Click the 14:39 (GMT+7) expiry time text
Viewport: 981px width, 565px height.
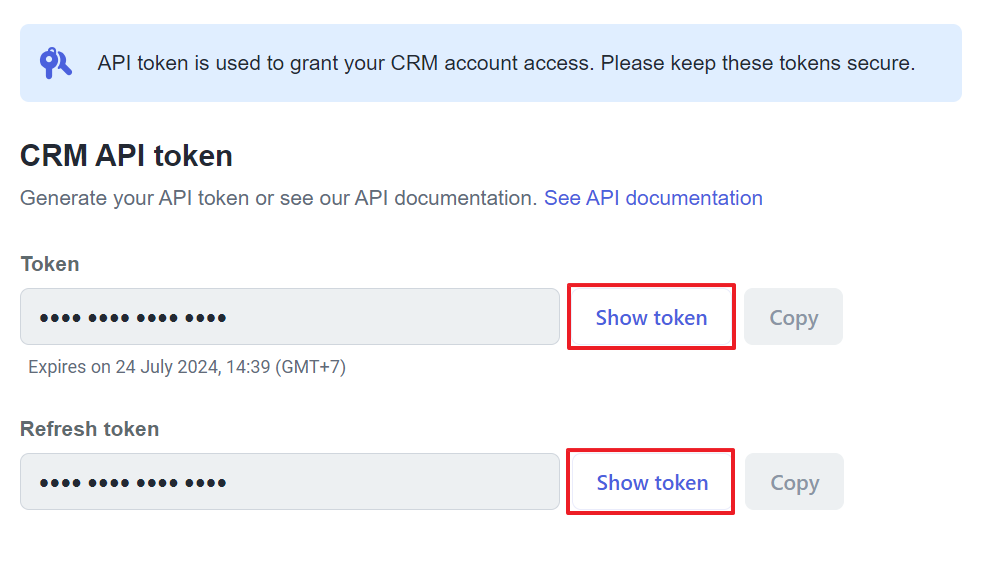(286, 367)
